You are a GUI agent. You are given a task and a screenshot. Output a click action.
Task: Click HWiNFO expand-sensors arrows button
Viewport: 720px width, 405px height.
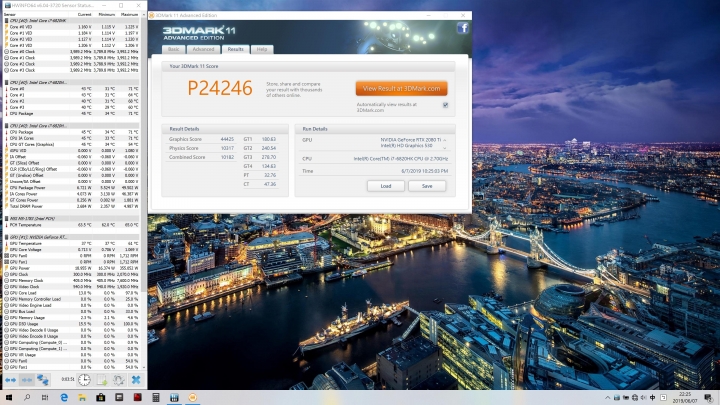pos(10,380)
